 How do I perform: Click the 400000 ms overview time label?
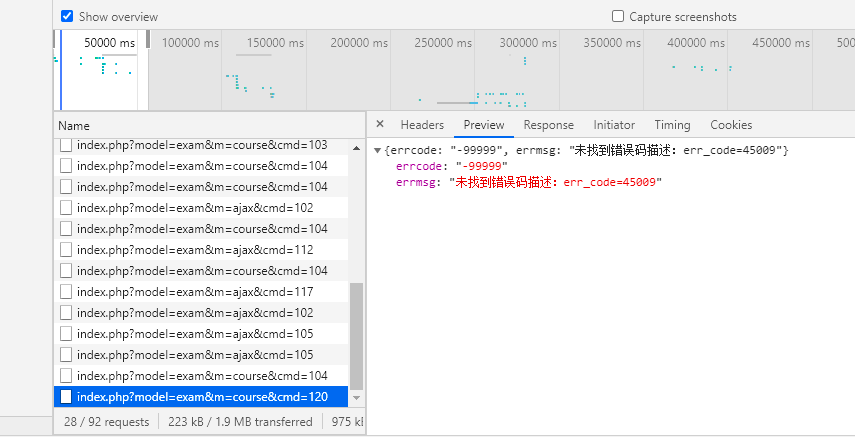[696, 43]
